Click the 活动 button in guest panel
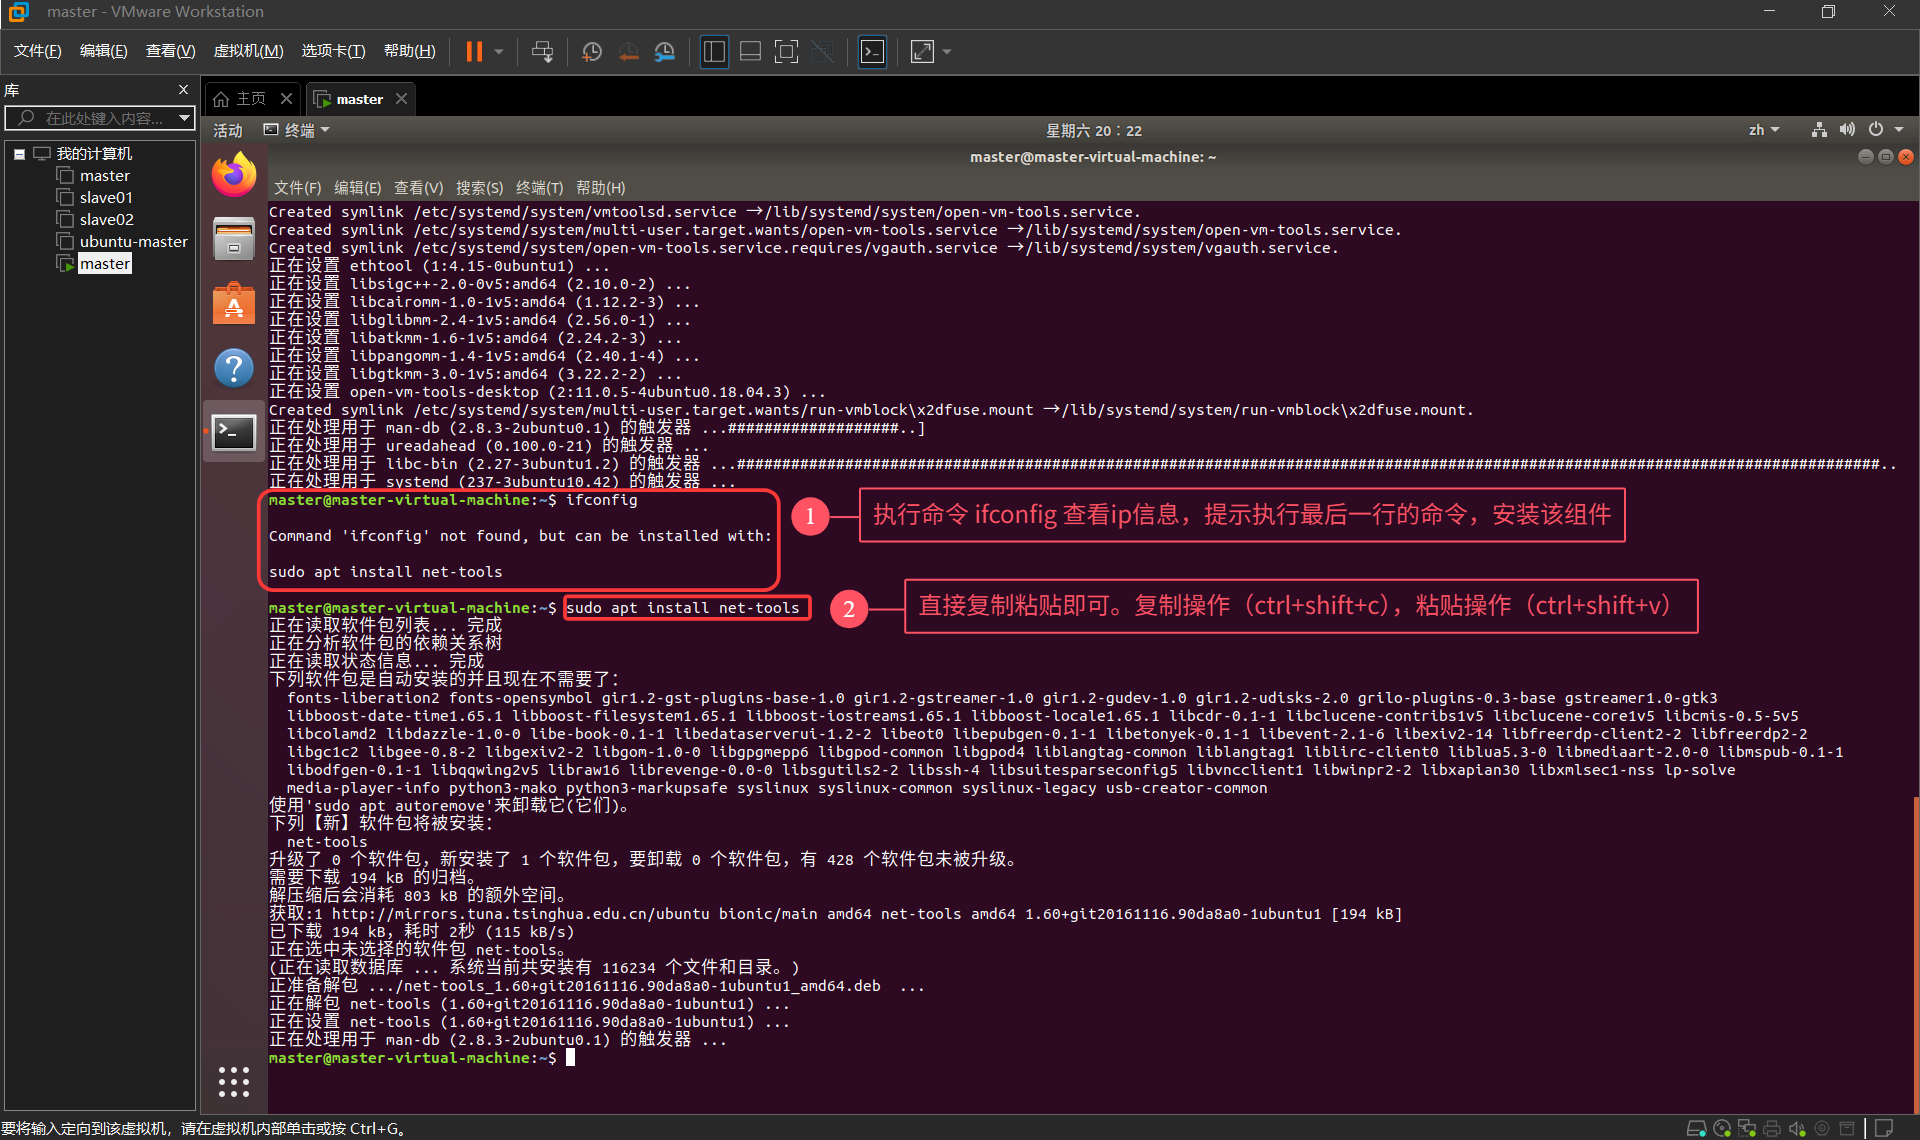This screenshot has height=1140, width=1920. [227, 129]
